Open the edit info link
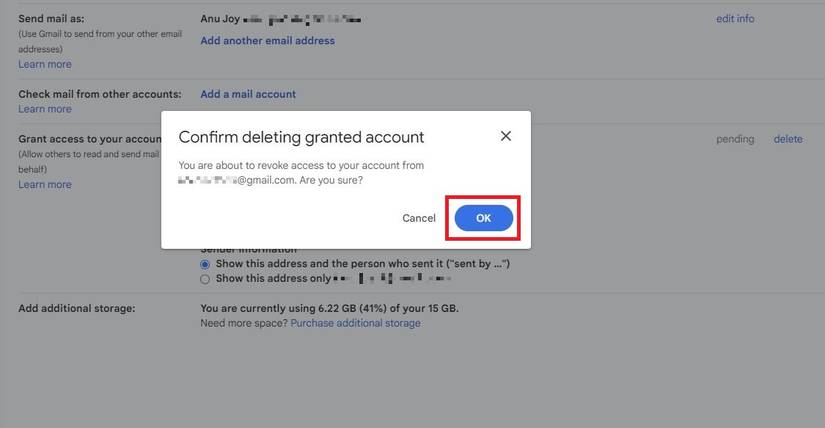This screenshot has width=825, height=428. pyautogui.click(x=735, y=19)
